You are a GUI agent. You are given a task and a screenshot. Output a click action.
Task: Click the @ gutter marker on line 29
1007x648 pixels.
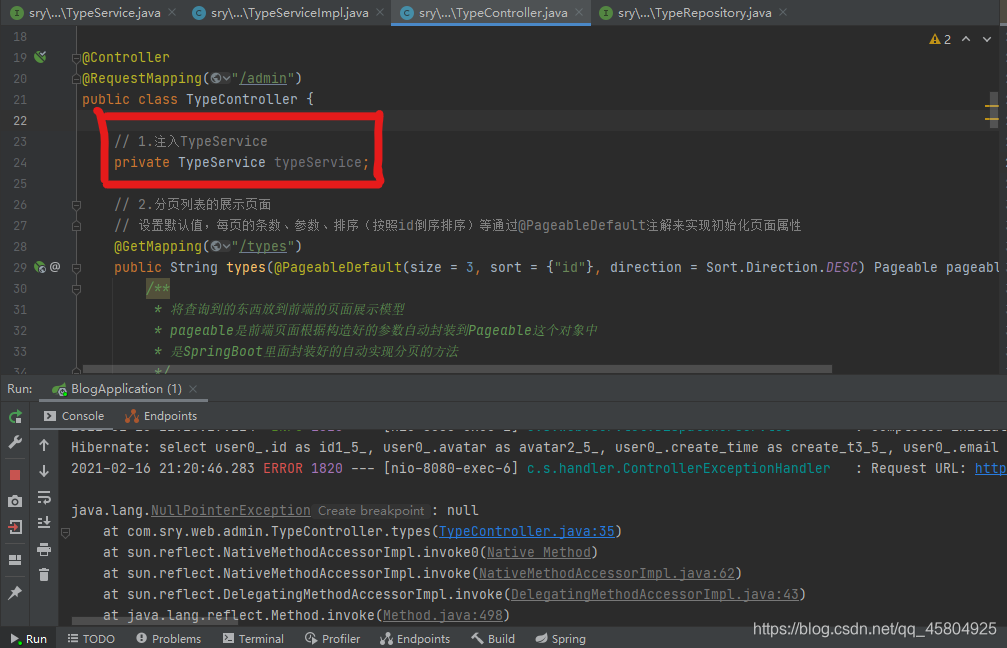click(55, 267)
